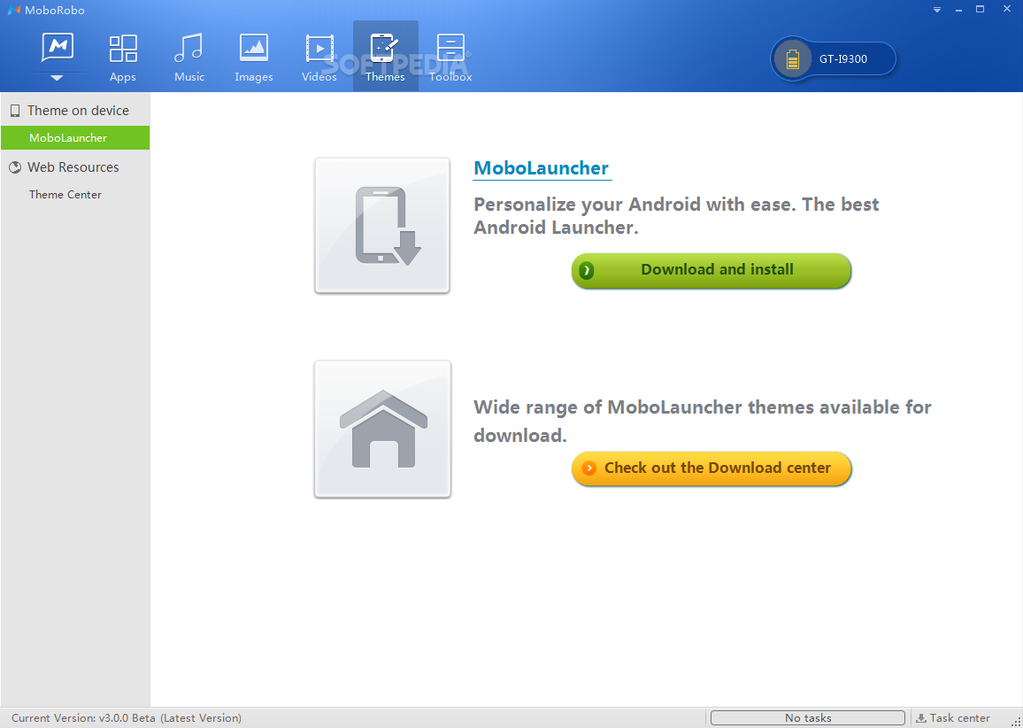Click Check out the Download center button

click(711, 468)
